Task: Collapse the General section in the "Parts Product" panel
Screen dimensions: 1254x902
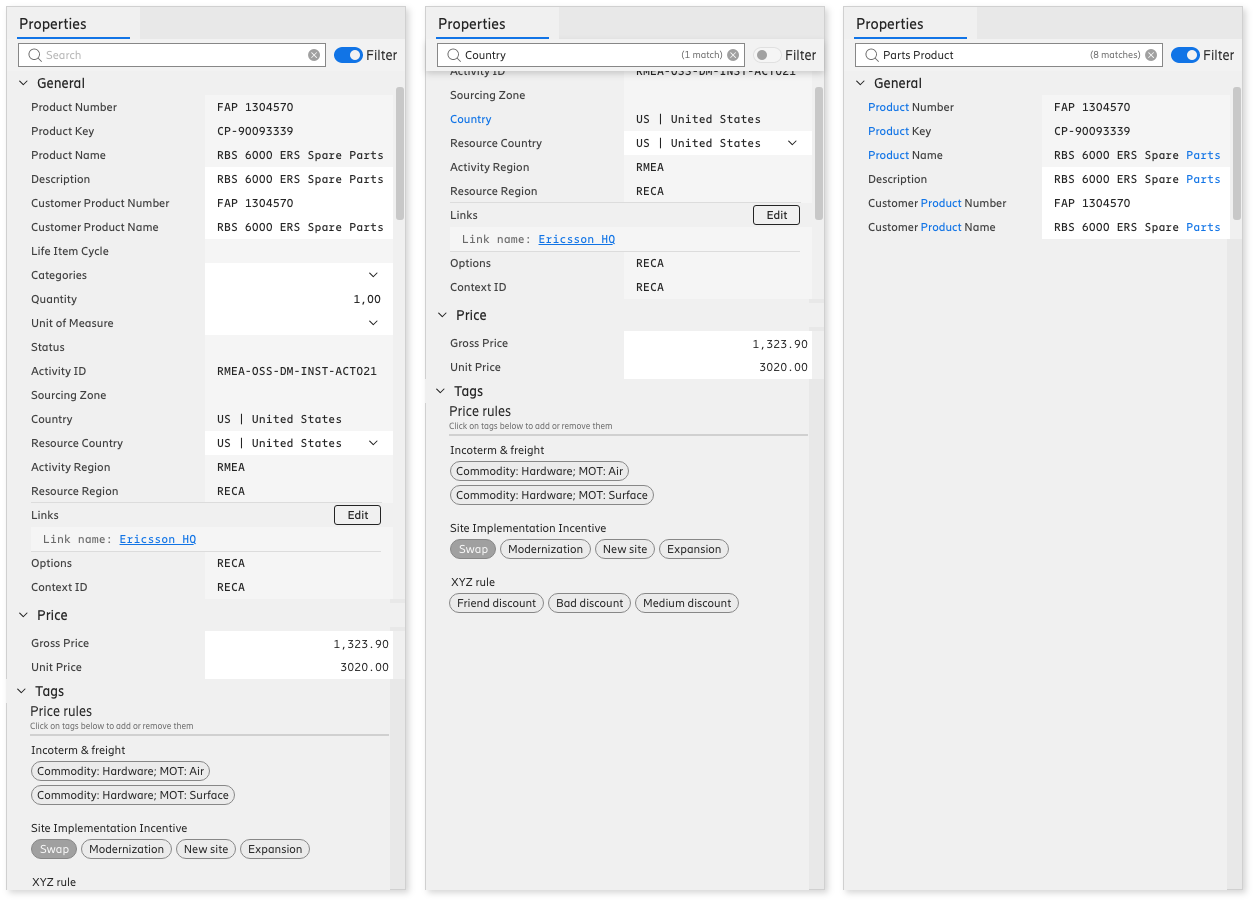Action: [861, 83]
